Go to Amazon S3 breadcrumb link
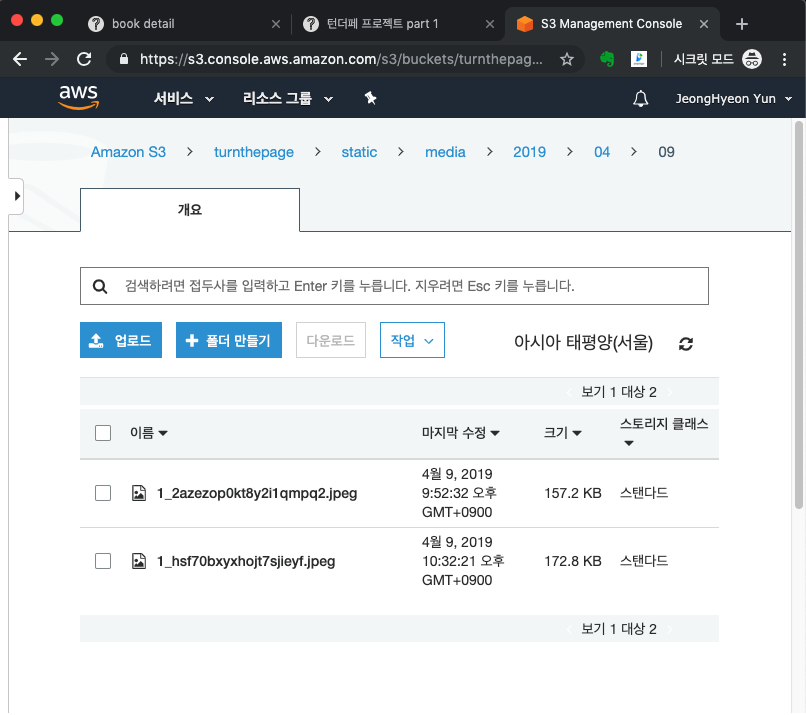The image size is (806, 715). click(x=128, y=152)
